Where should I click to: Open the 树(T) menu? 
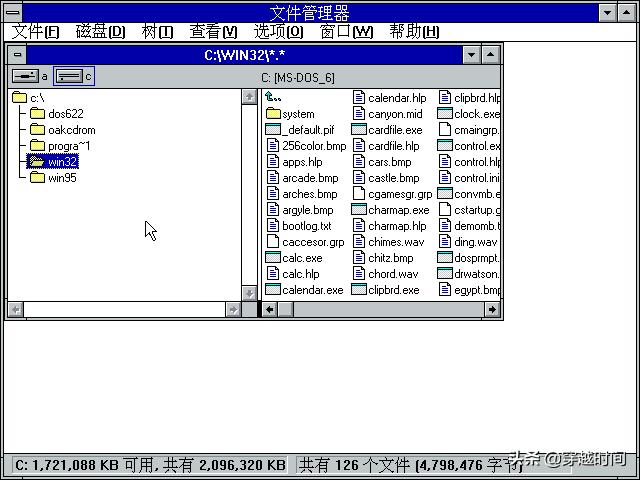pos(157,32)
